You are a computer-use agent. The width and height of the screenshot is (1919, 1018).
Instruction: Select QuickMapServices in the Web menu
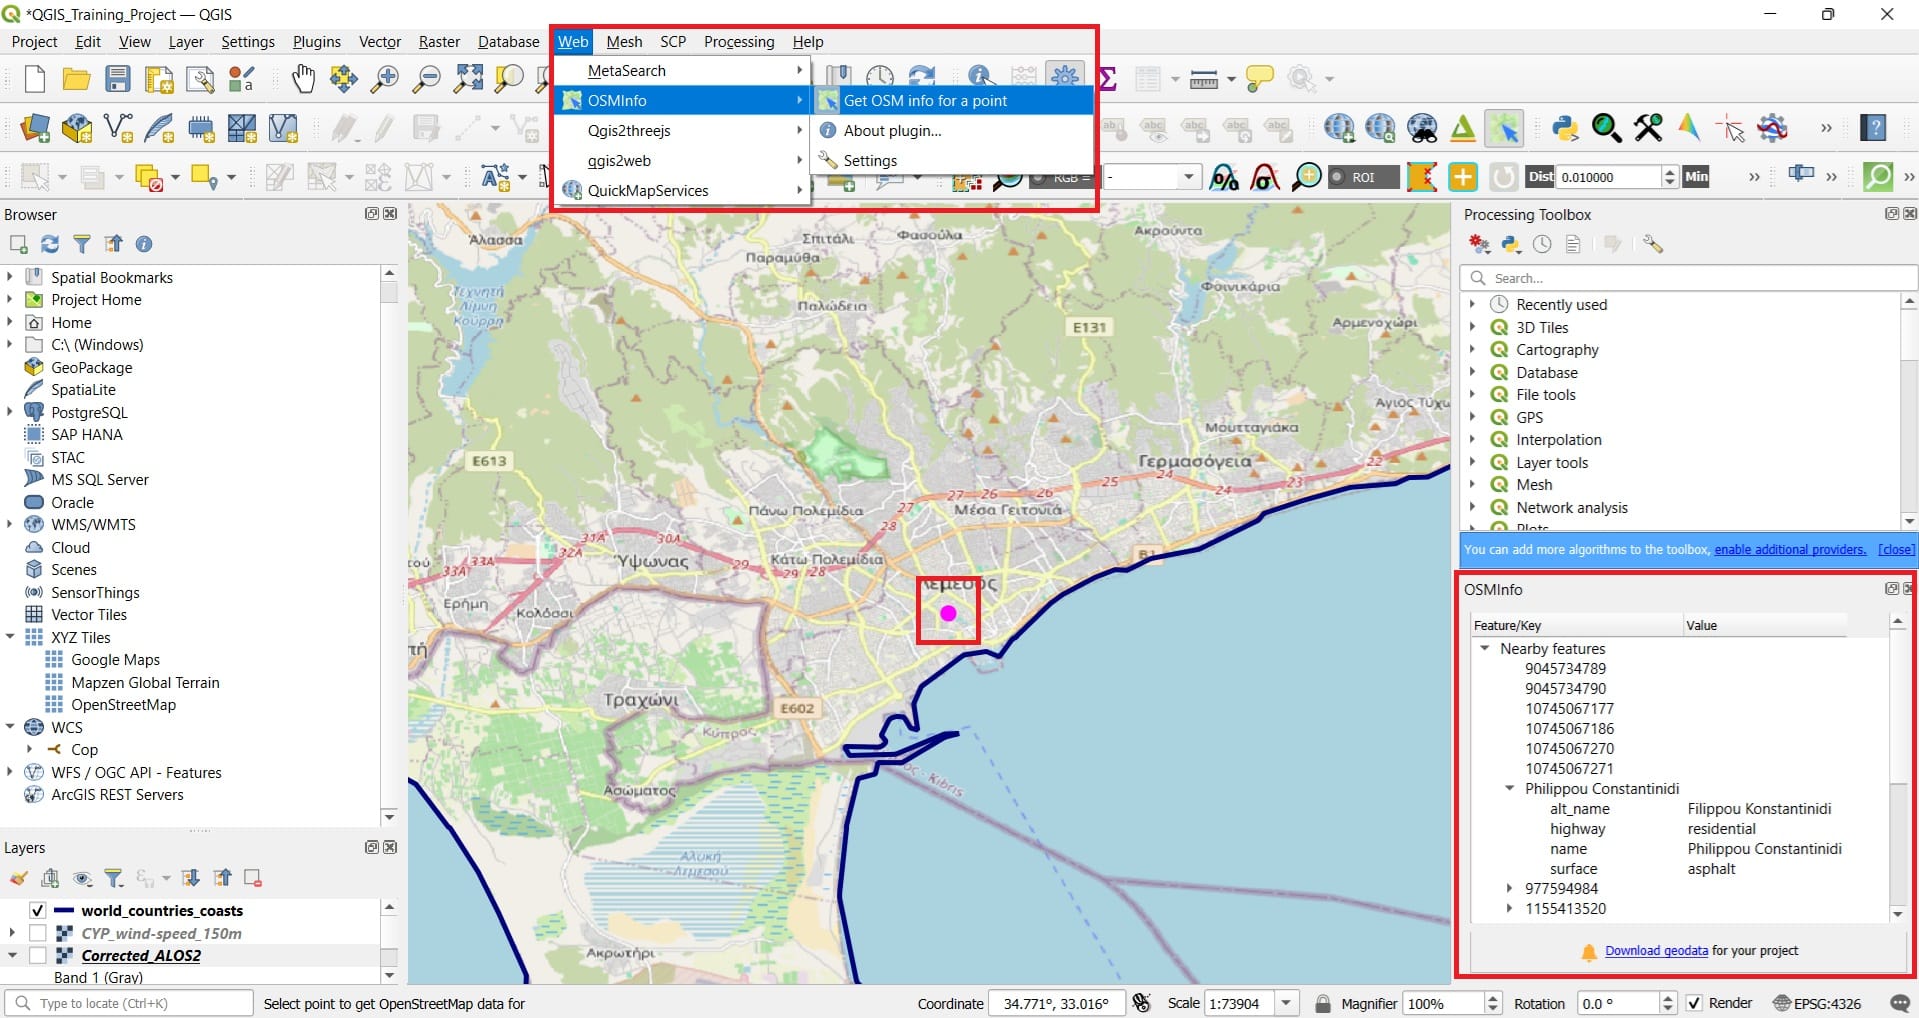coord(682,190)
